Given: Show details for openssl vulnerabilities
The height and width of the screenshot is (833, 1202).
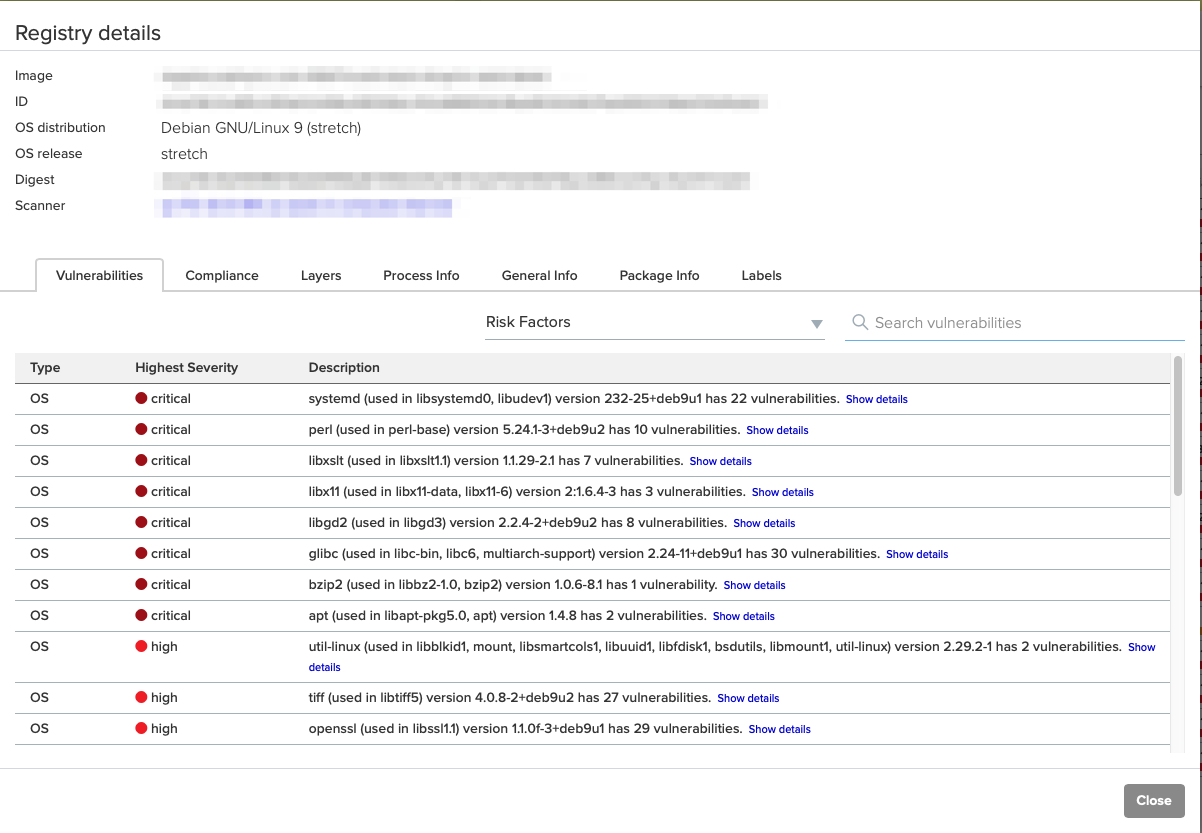Looking at the screenshot, I should (x=779, y=729).
